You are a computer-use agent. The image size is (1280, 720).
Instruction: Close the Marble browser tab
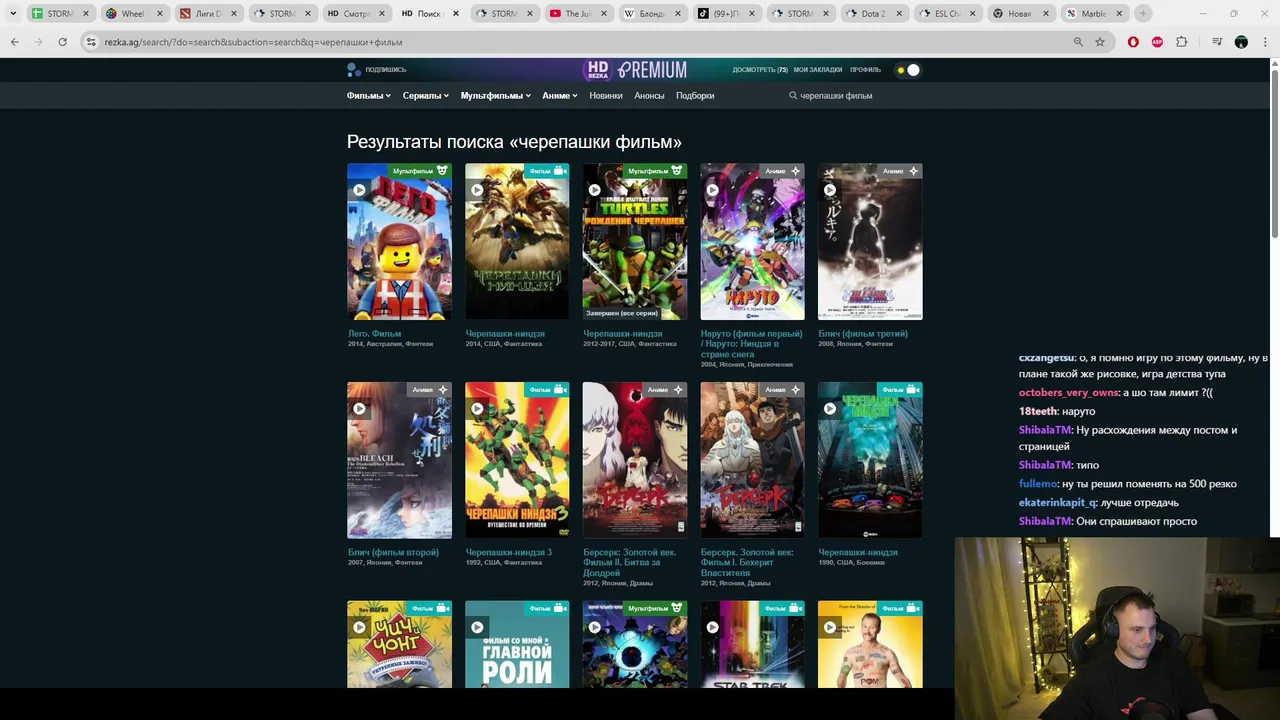(x=1119, y=14)
